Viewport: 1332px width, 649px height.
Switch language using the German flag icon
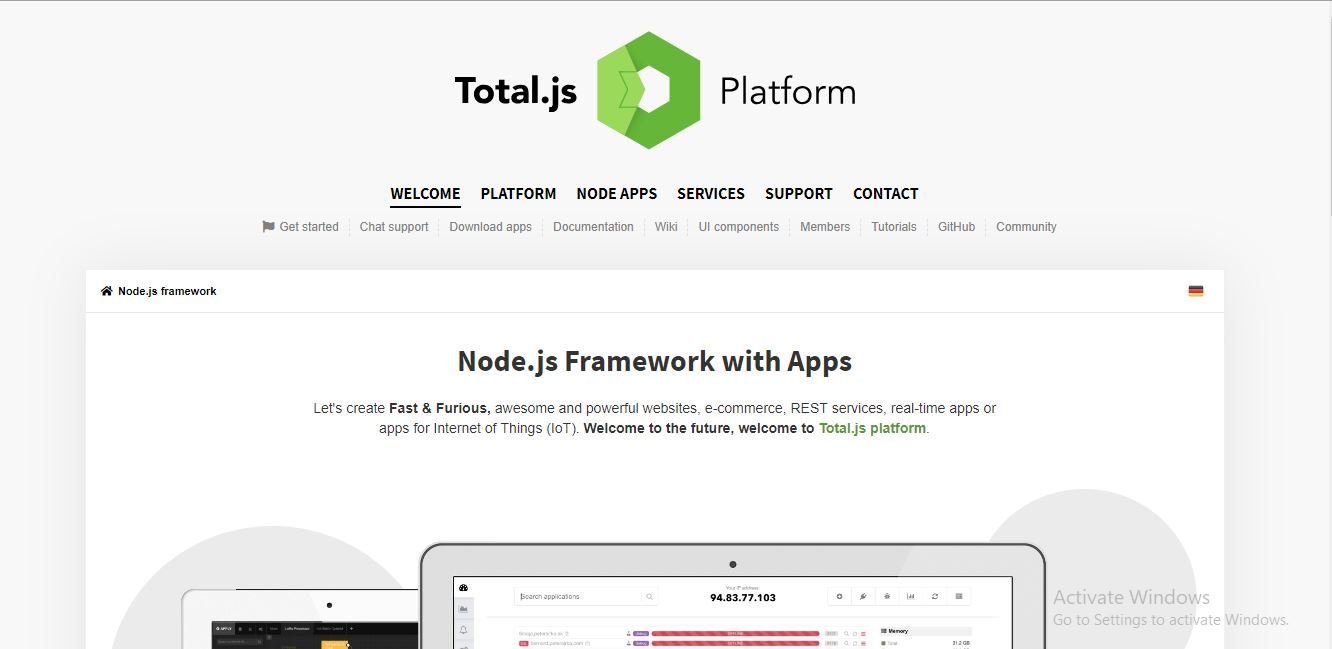coord(1195,291)
